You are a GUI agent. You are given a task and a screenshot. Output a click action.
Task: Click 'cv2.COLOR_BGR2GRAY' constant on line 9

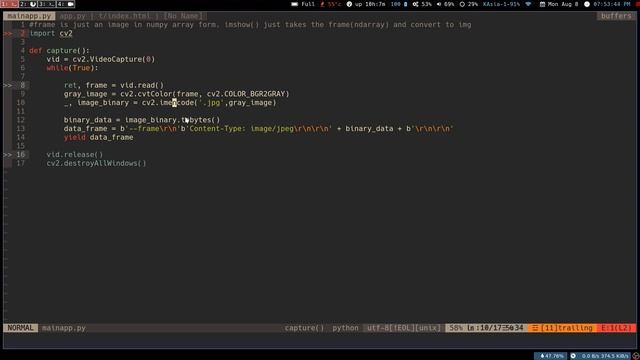click(x=246, y=94)
